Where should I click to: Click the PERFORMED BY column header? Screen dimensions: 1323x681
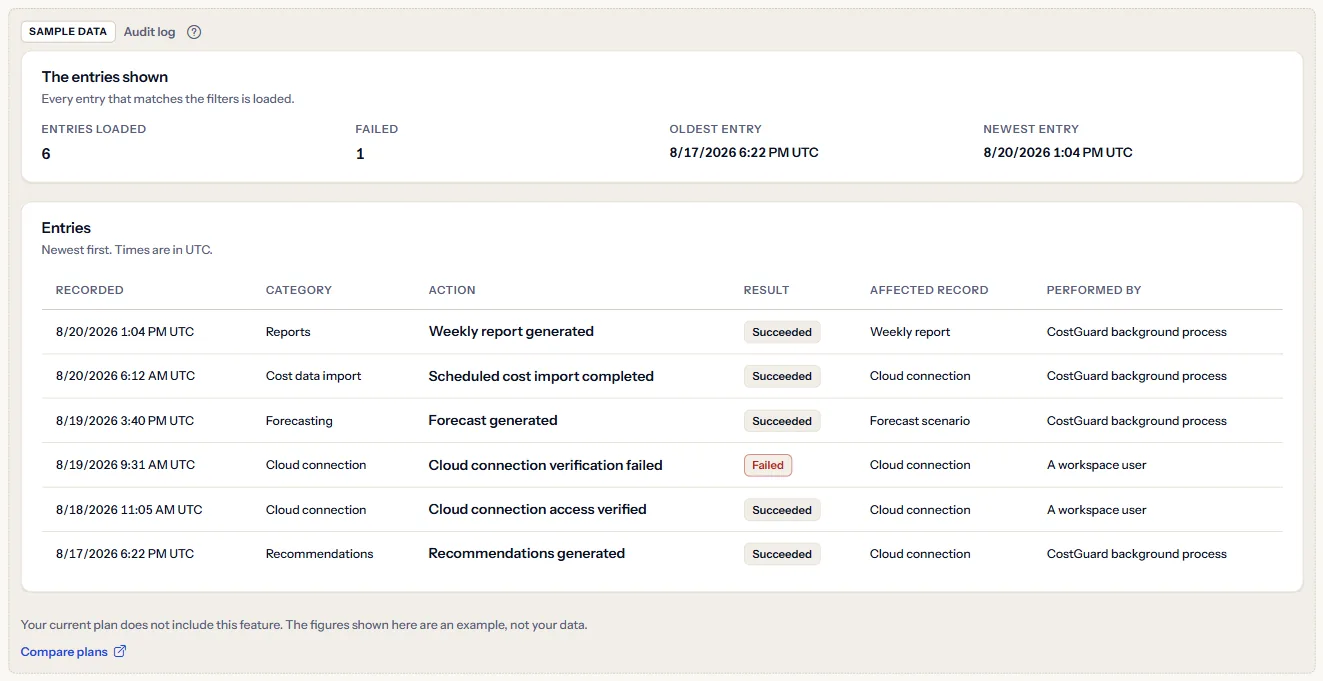pos(1094,290)
